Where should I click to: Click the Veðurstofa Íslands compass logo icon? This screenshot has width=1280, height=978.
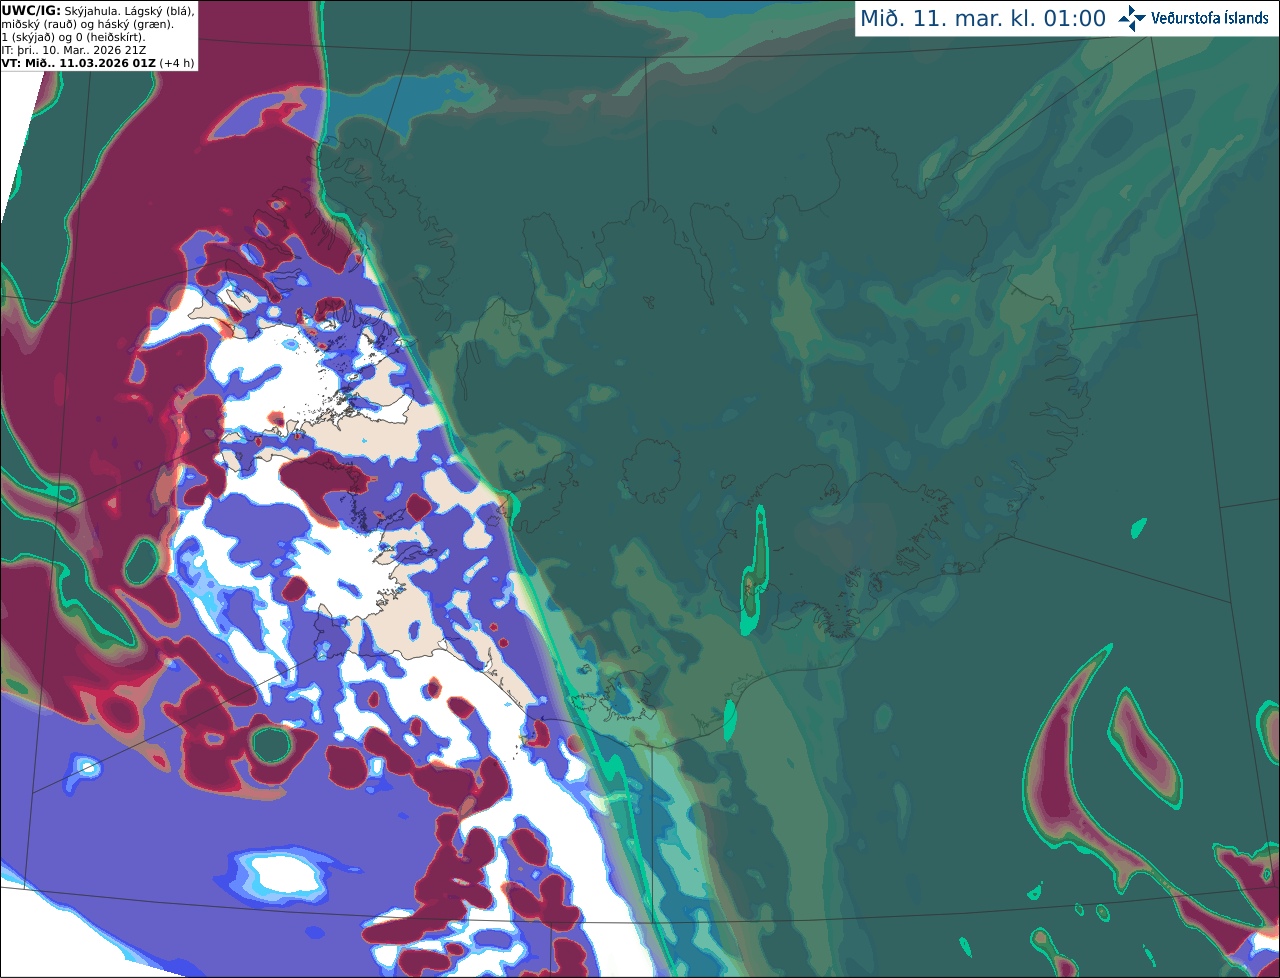pos(1132,18)
